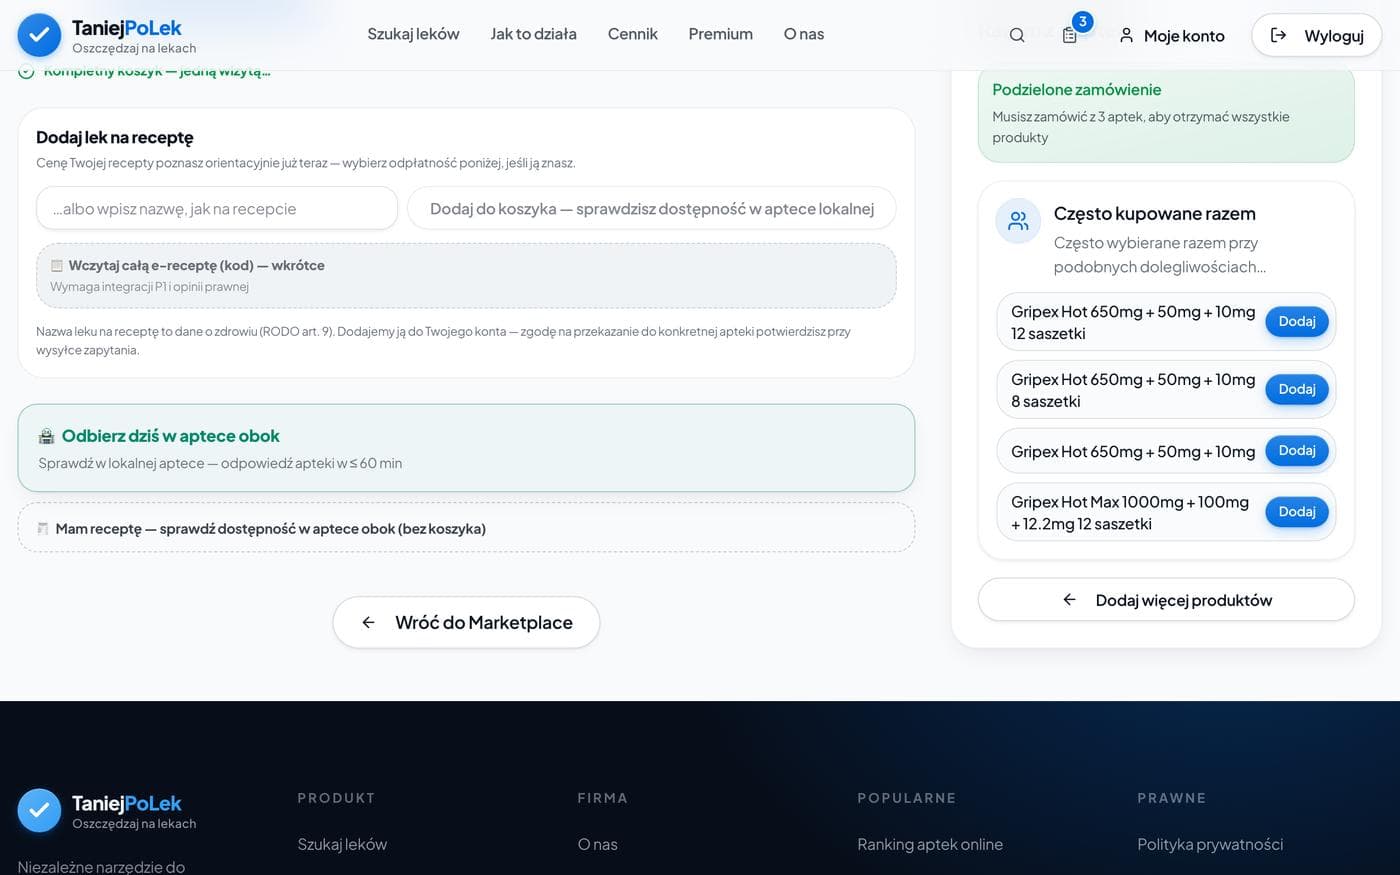
Task: Click the Wyloguj button
Action: 1316,35
